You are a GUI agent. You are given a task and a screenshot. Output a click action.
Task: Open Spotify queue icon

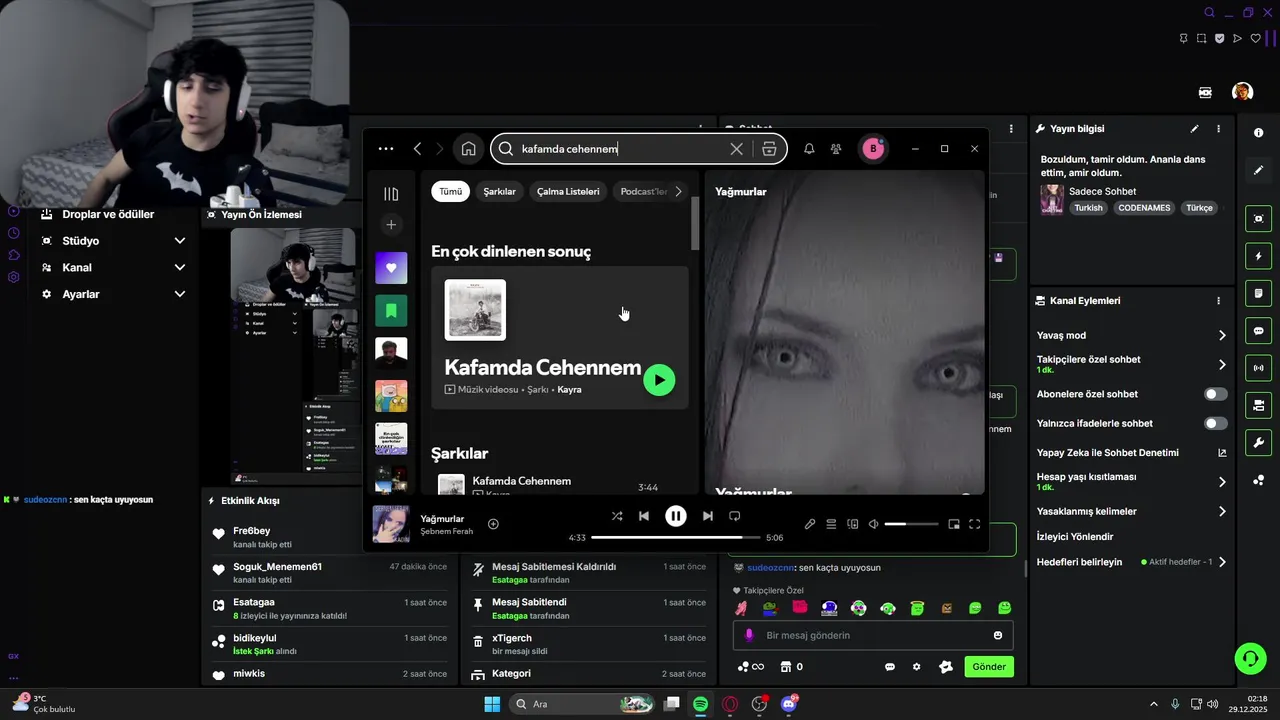click(831, 524)
